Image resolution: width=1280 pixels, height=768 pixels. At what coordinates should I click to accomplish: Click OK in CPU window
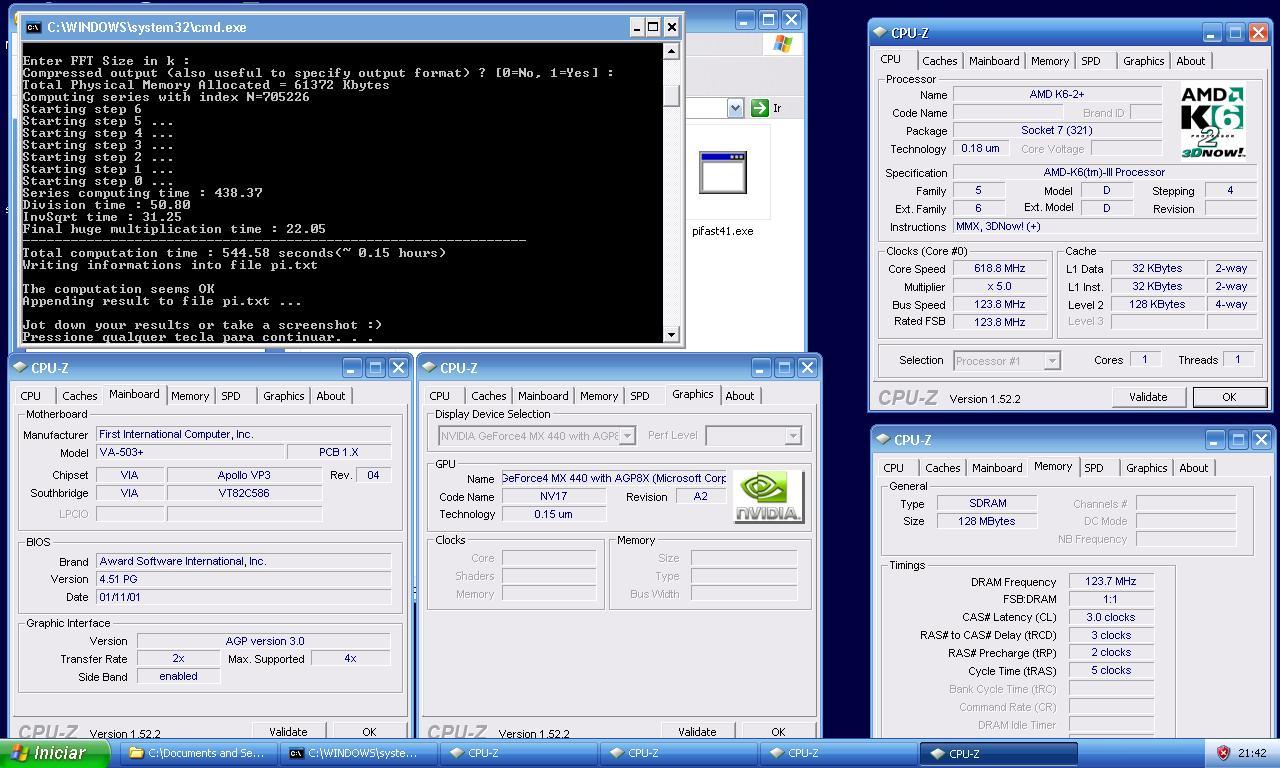(1229, 397)
